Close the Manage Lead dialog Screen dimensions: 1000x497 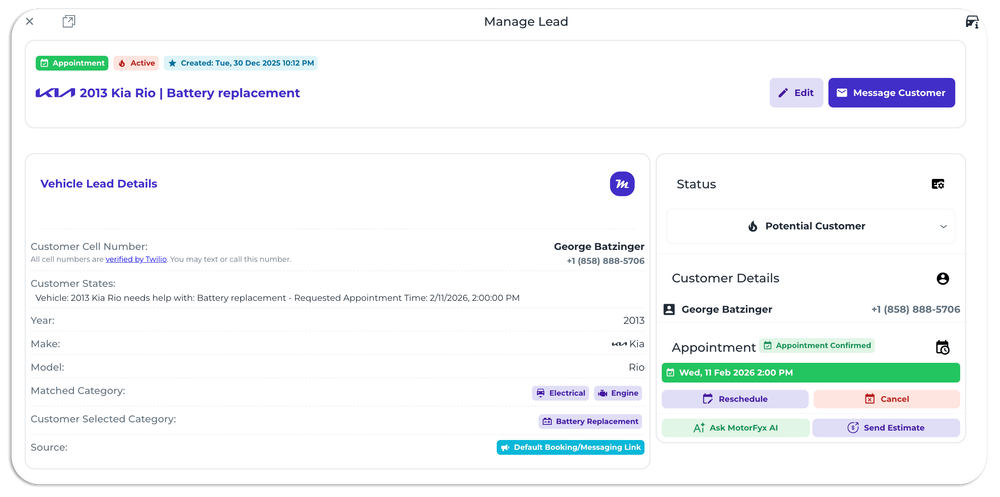pyautogui.click(x=29, y=21)
